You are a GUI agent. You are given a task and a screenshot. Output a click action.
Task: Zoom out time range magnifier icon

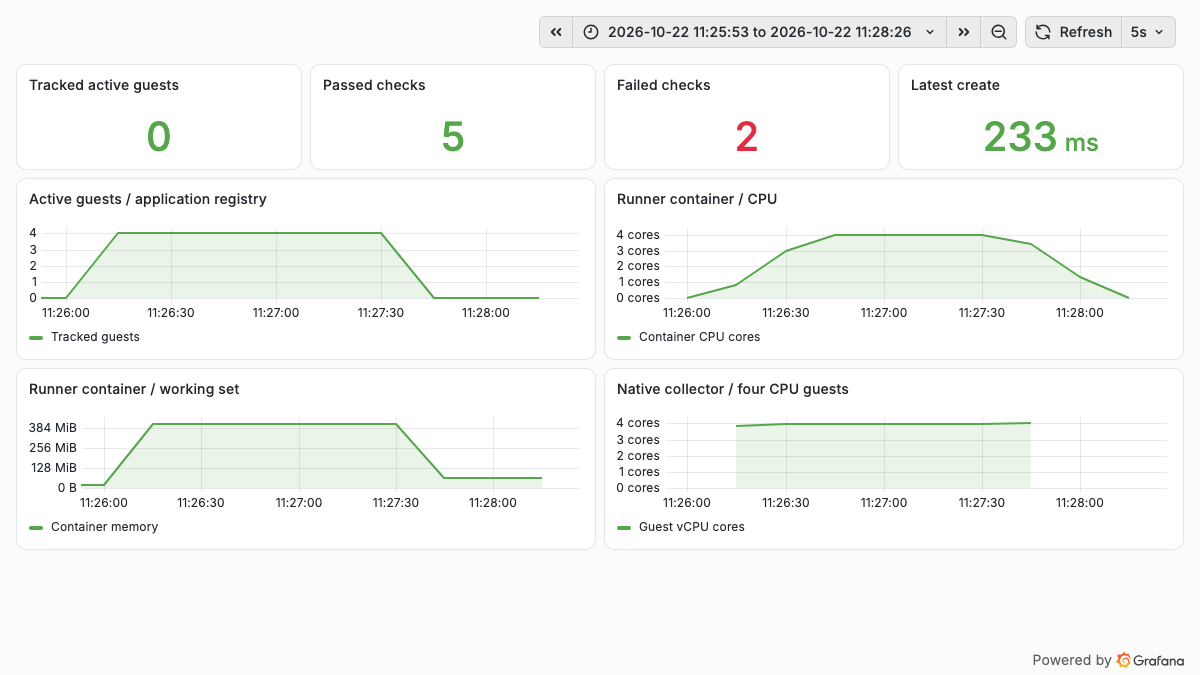tap(999, 32)
